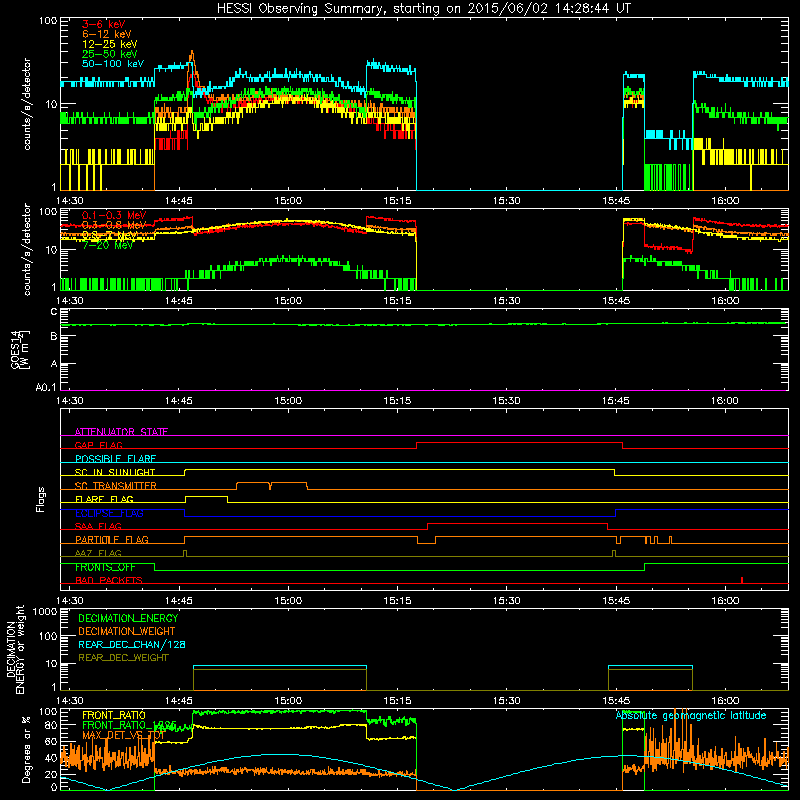Click the yellow FRONT_RATIO legend label
Screen dimensions: 800x800
[114, 715]
